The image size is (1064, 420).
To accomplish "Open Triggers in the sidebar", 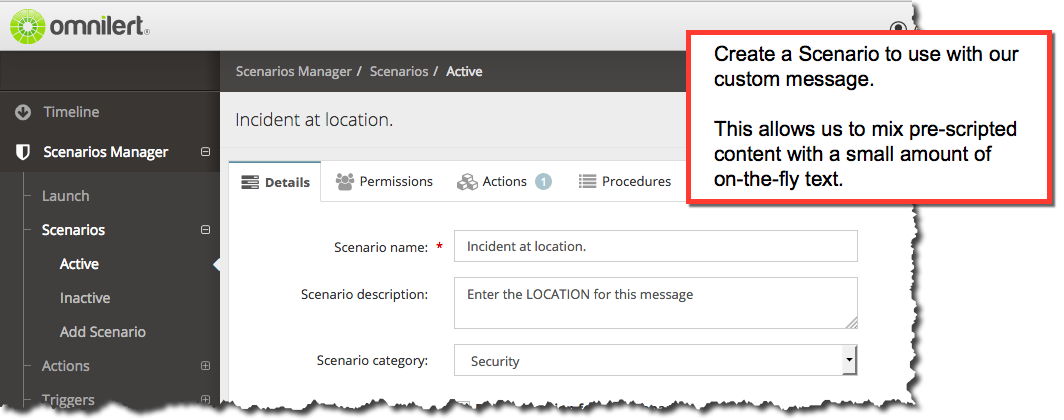I will (69, 400).
